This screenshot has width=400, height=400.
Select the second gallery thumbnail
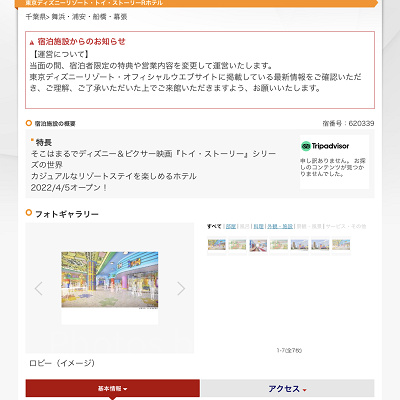pyautogui.click(x=237, y=245)
